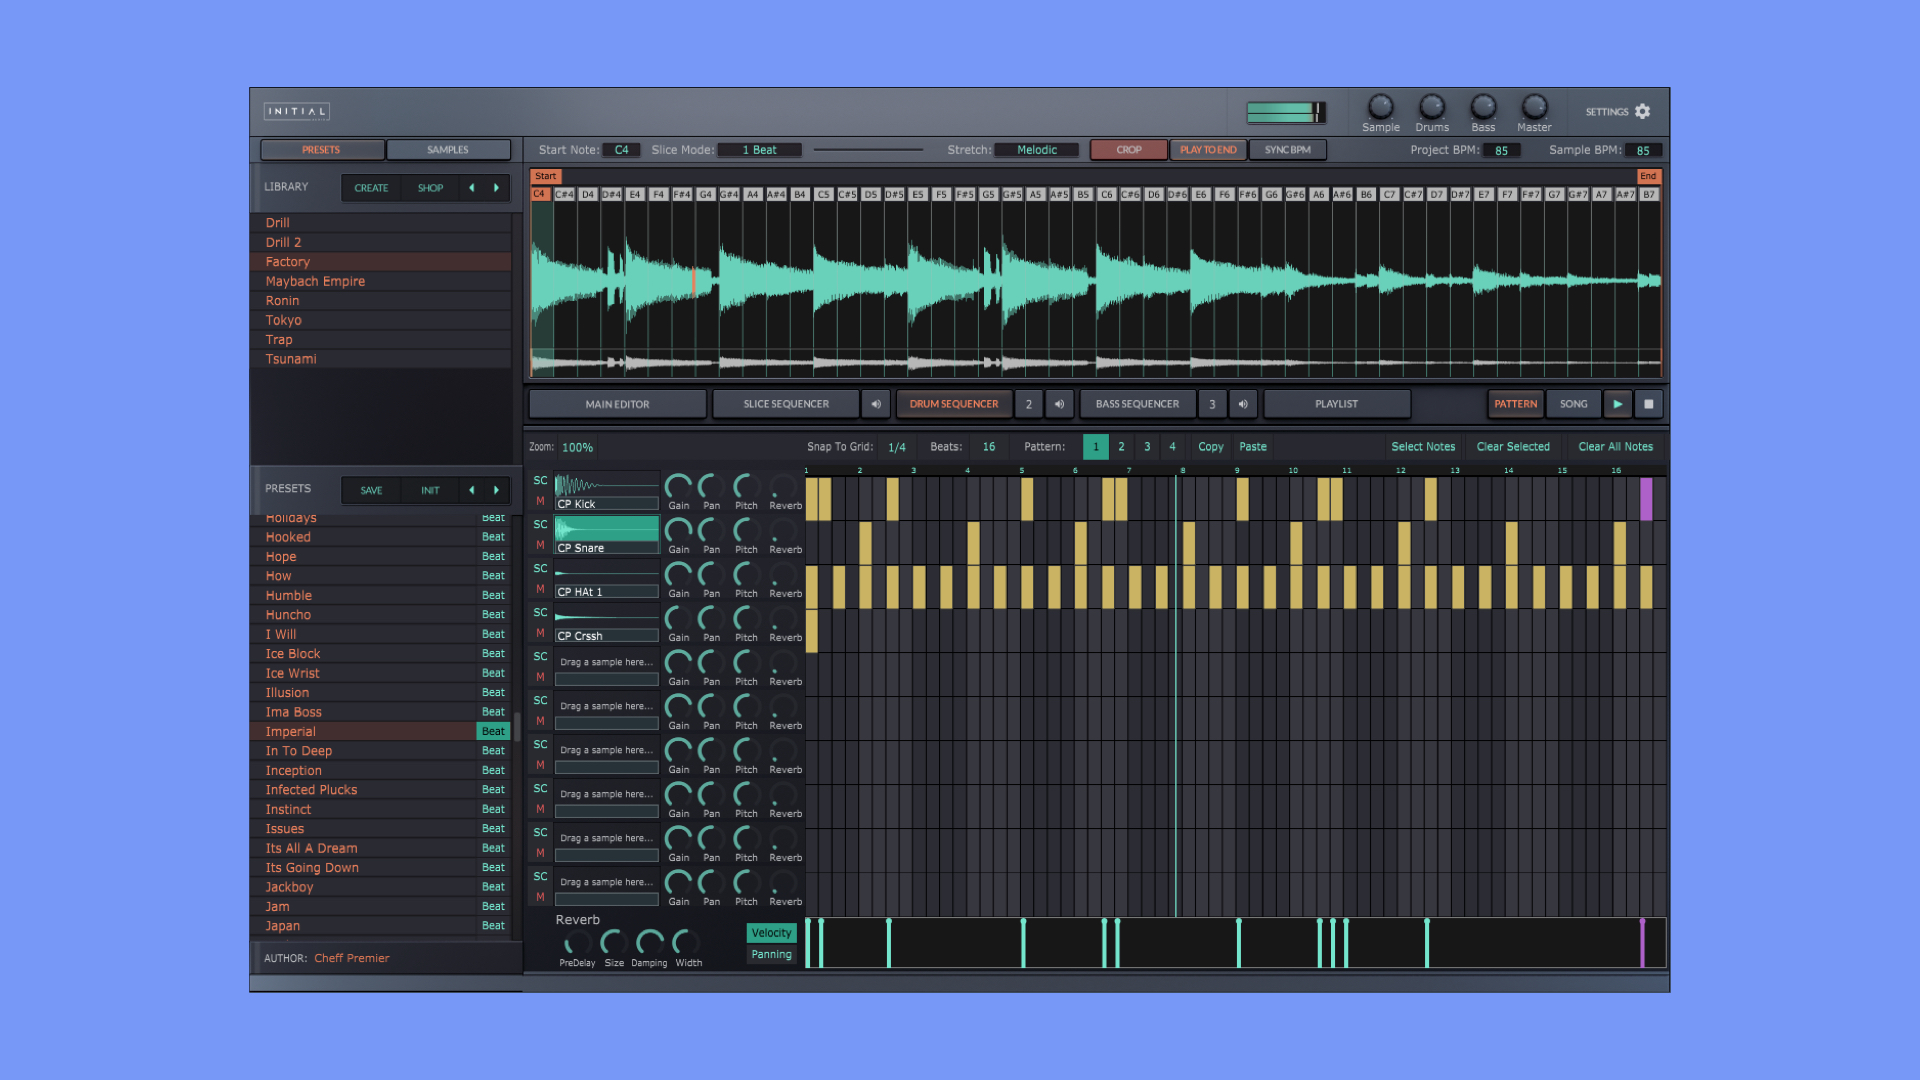The width and height of the screenshot is (1920, 1080).
Task: Adjust the Master volume knob
Action: [x=1534, y=106]
